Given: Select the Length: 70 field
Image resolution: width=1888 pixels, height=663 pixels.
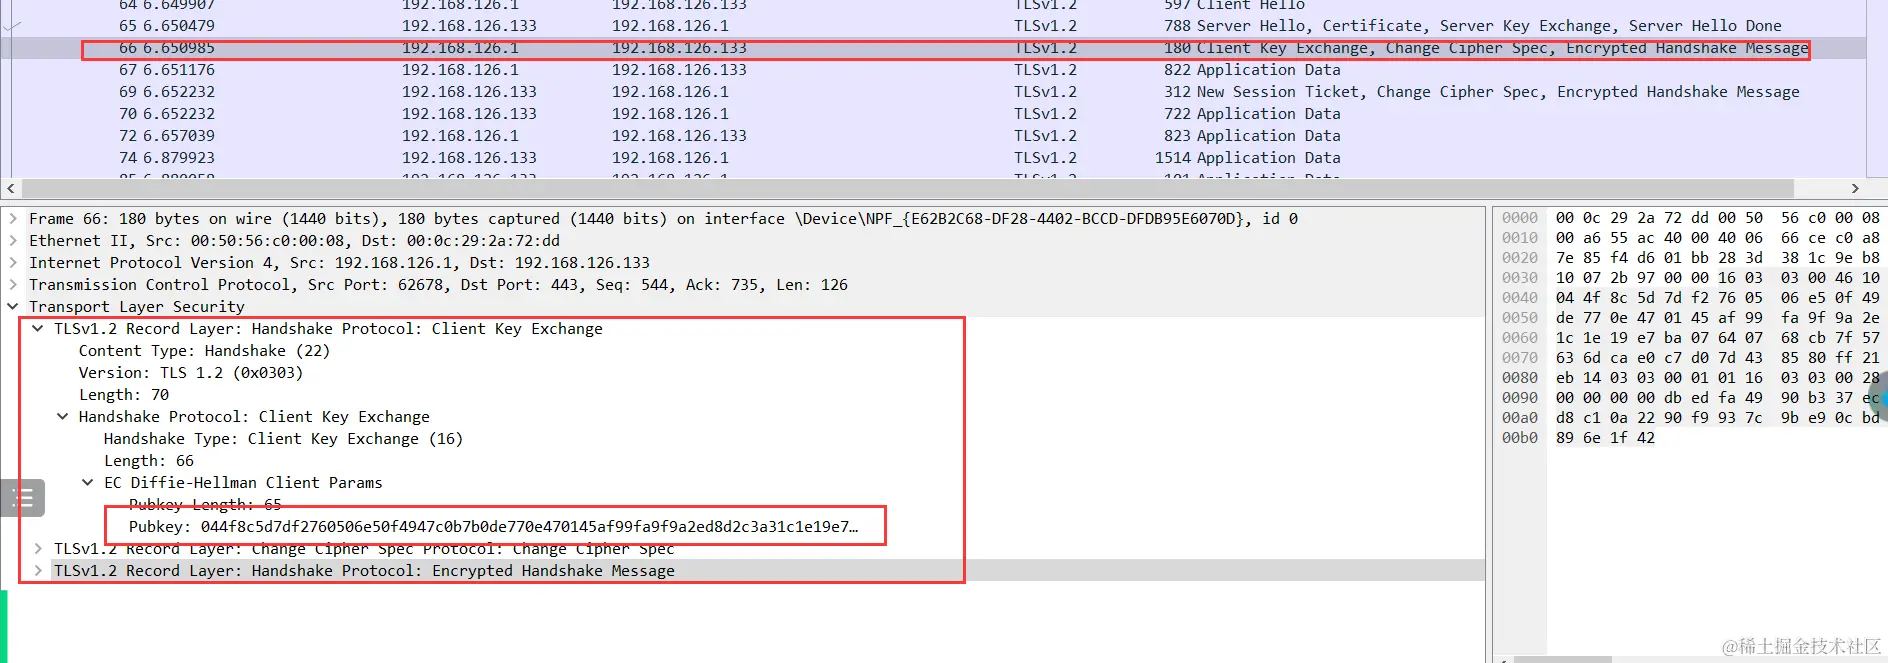Looking at the screenshot, I should click(x=124, y=394).
